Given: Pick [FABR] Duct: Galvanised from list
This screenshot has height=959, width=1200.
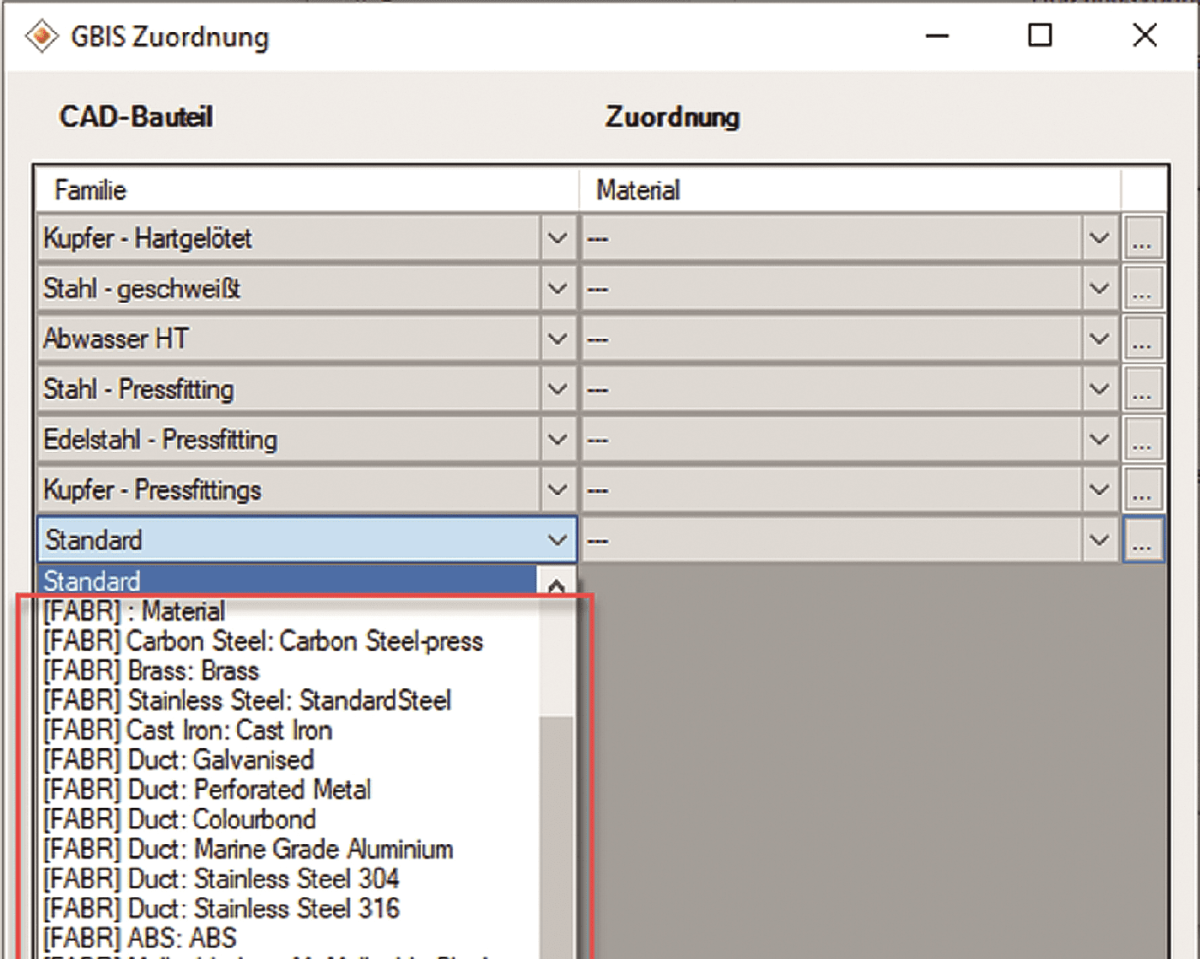Looking at the screenshot, I should pyautogui.click(x=179, y=760).
